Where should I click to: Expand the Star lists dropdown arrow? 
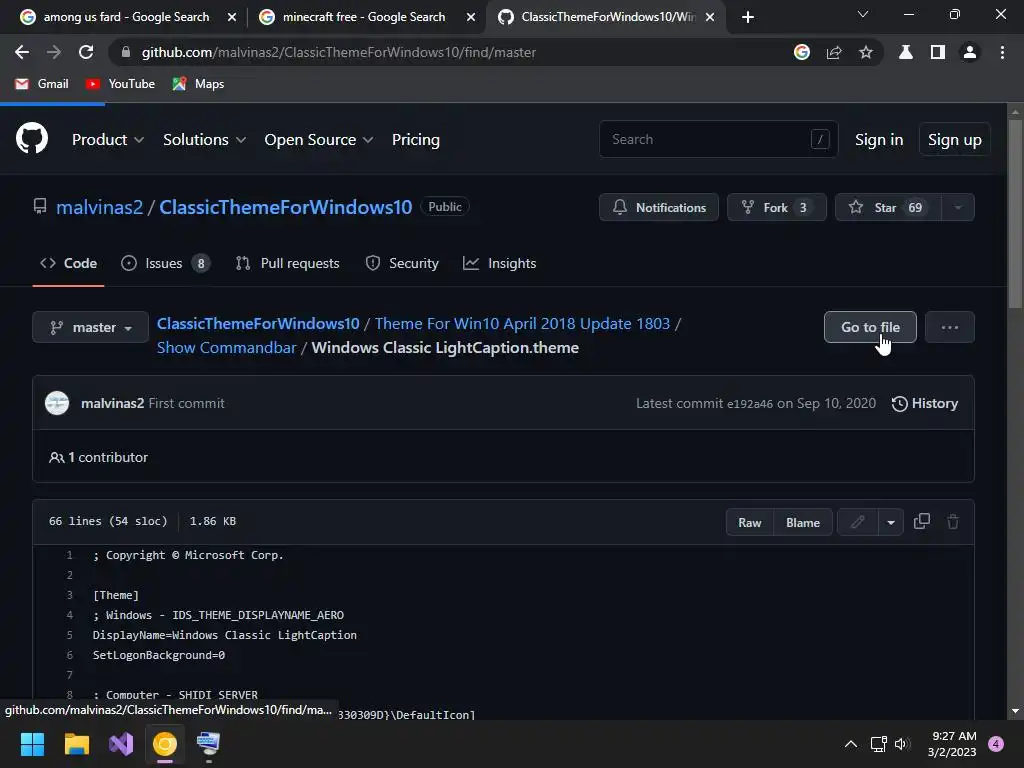coord(958,207)
